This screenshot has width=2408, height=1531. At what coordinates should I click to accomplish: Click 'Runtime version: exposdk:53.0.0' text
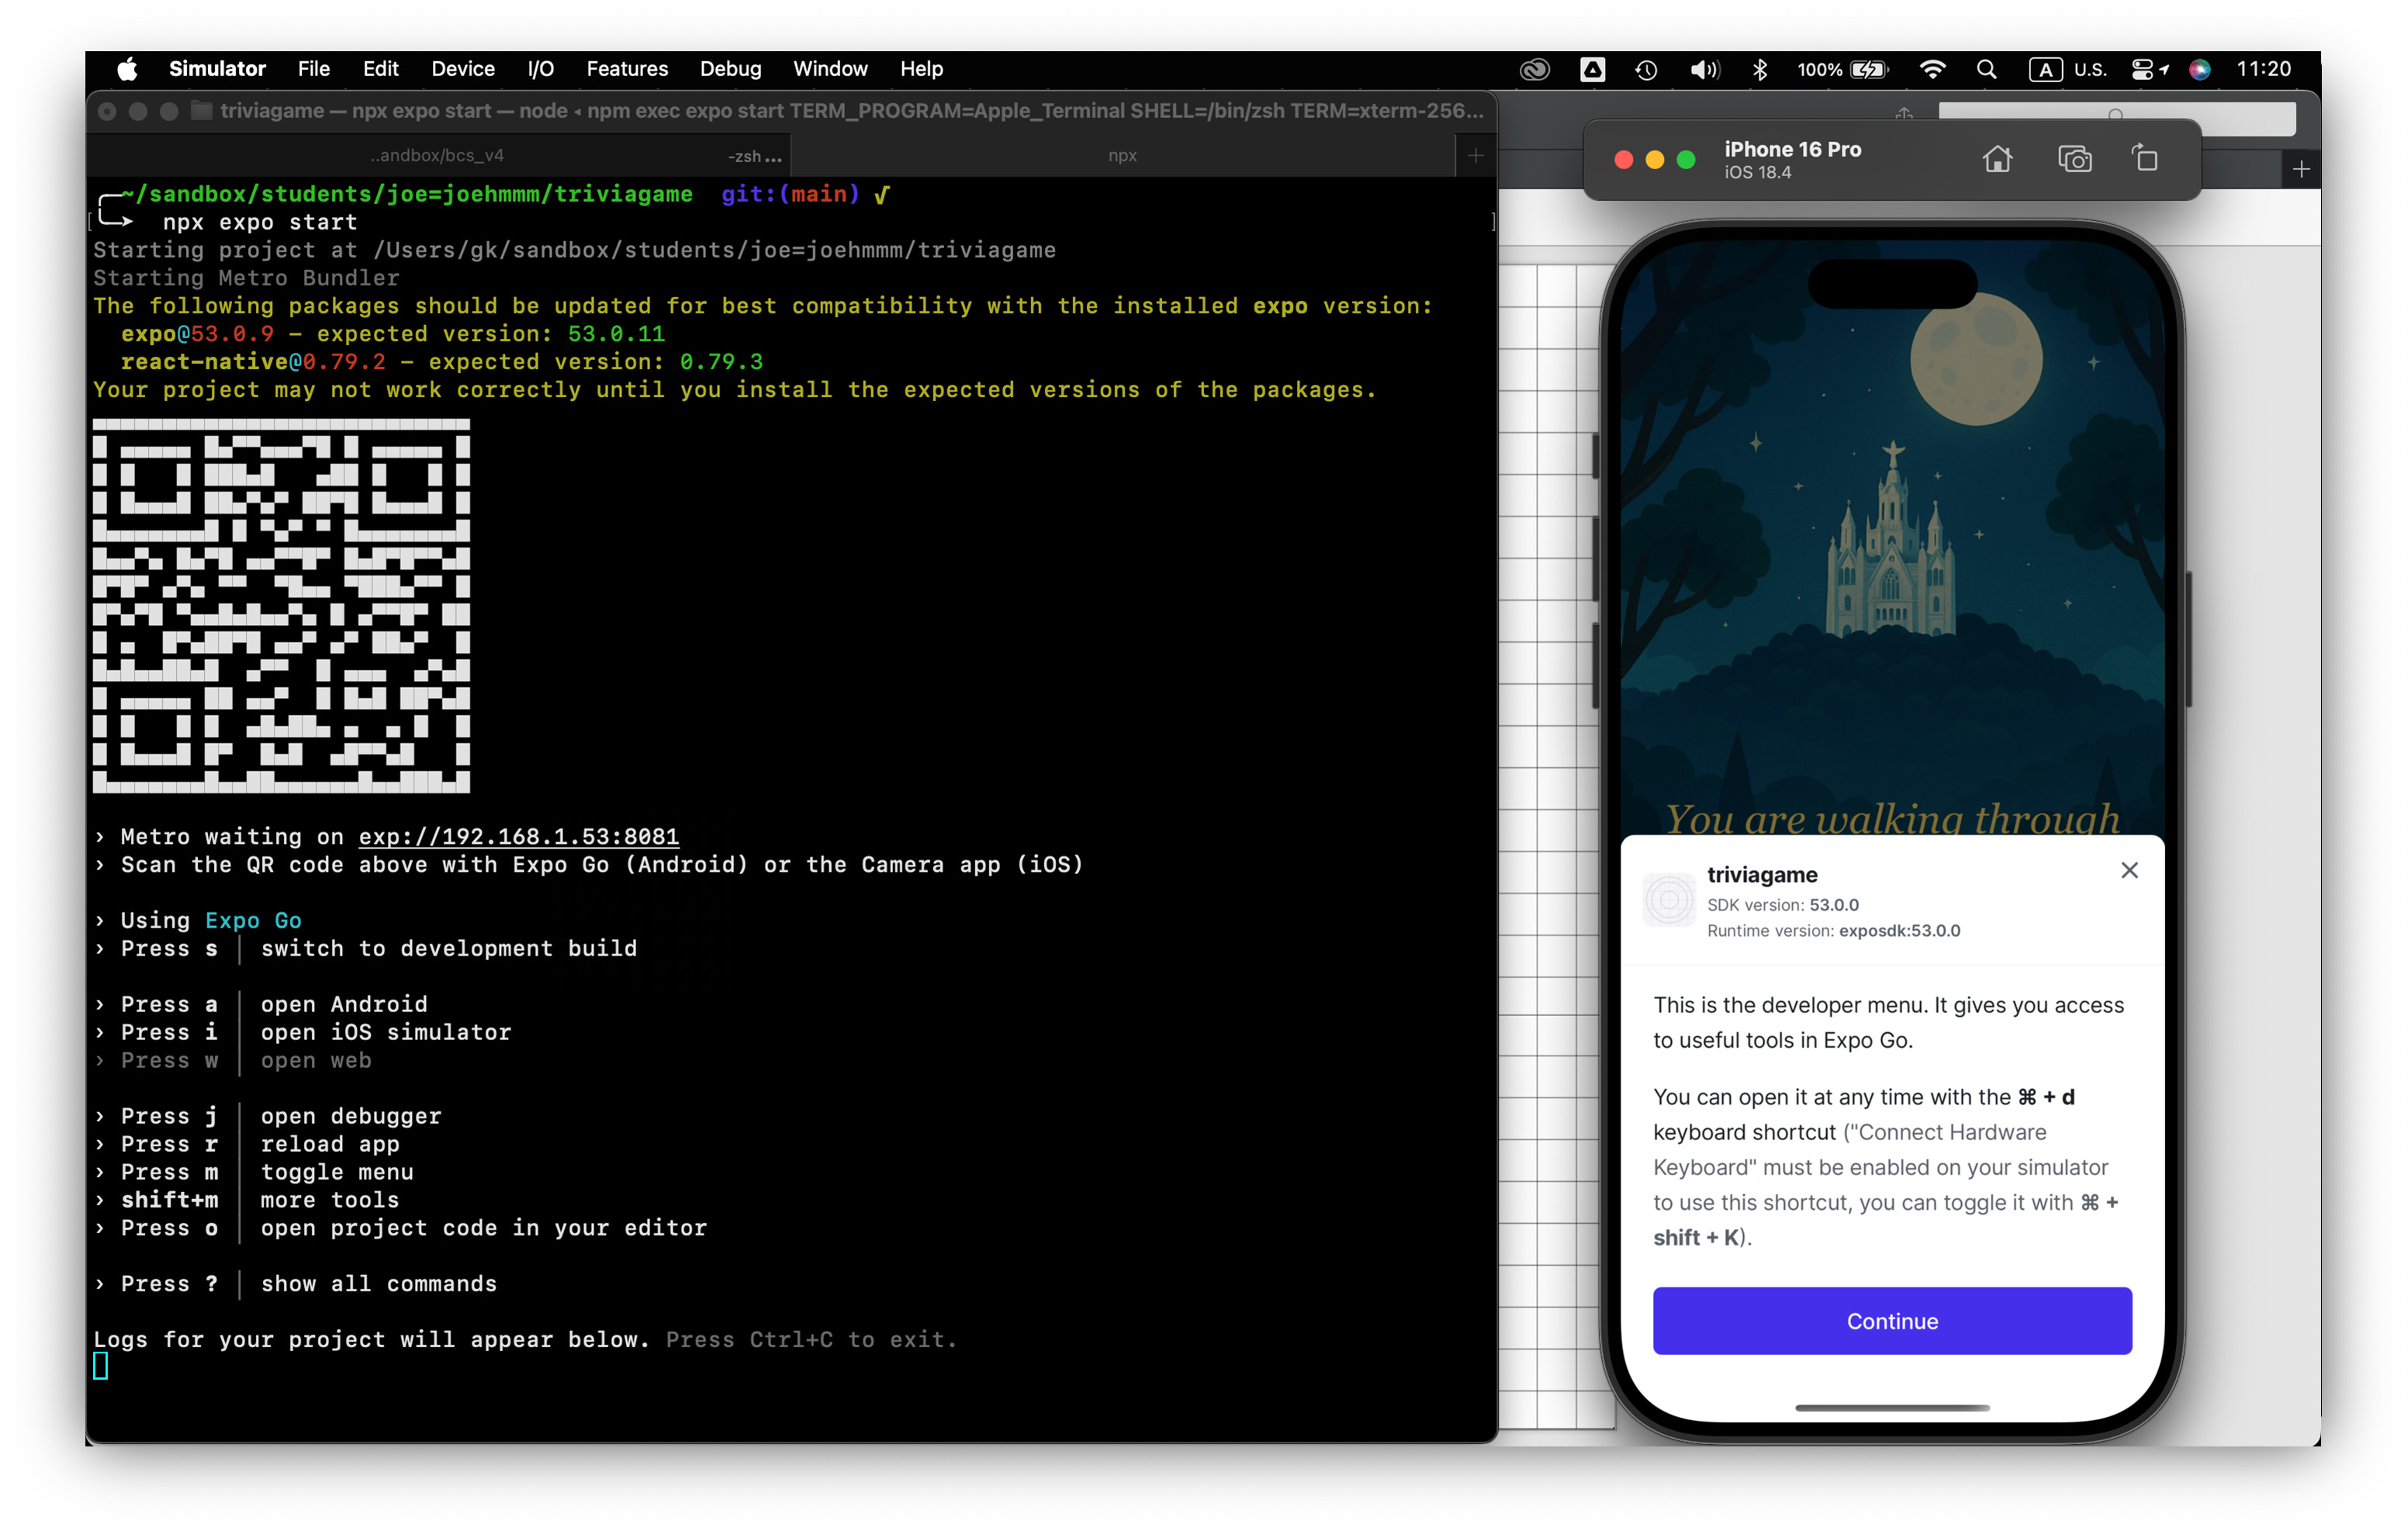tap(1833, 930)
